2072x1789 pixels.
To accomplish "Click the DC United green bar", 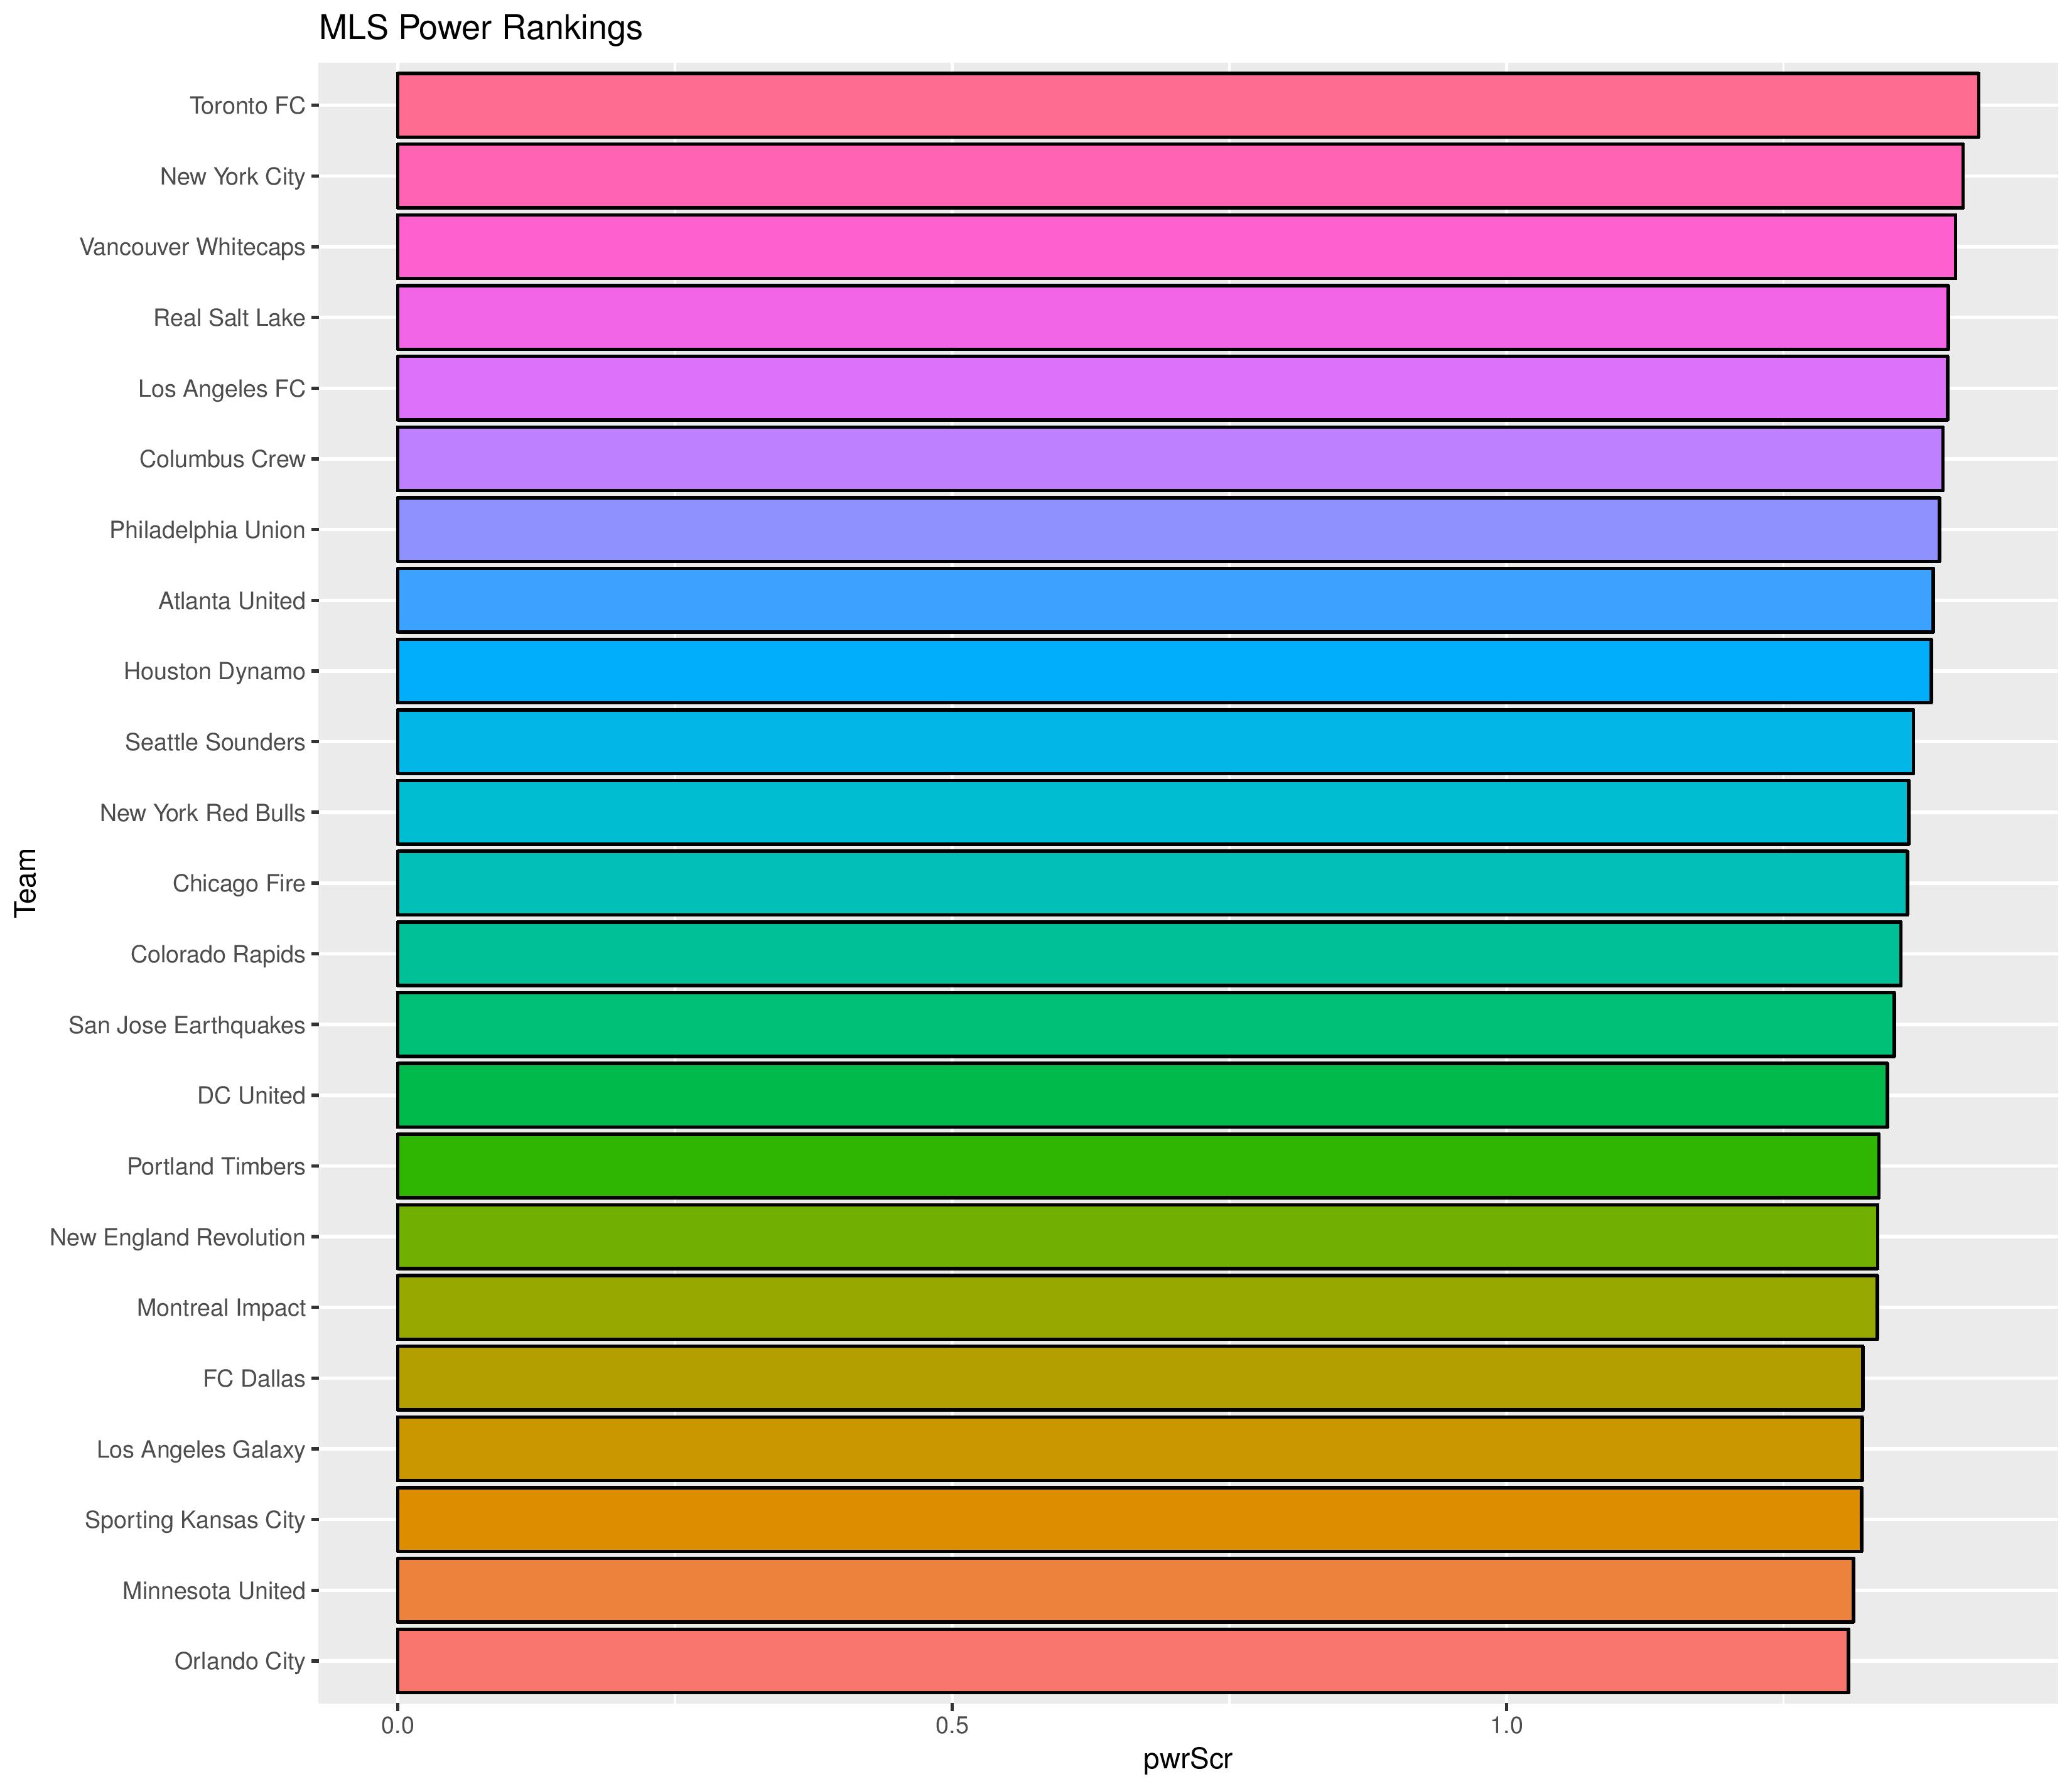I will tap(1142, 1095).
